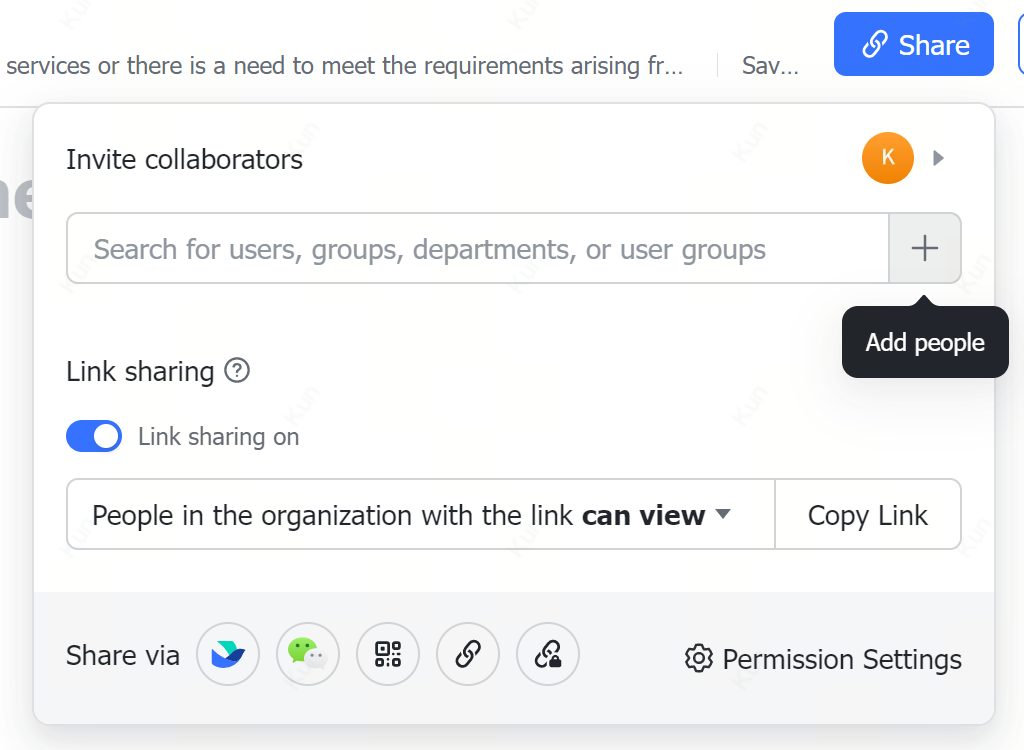Open the Permission Settings text link
This screenshot has height=750, width=1024.
coord(841,659)
